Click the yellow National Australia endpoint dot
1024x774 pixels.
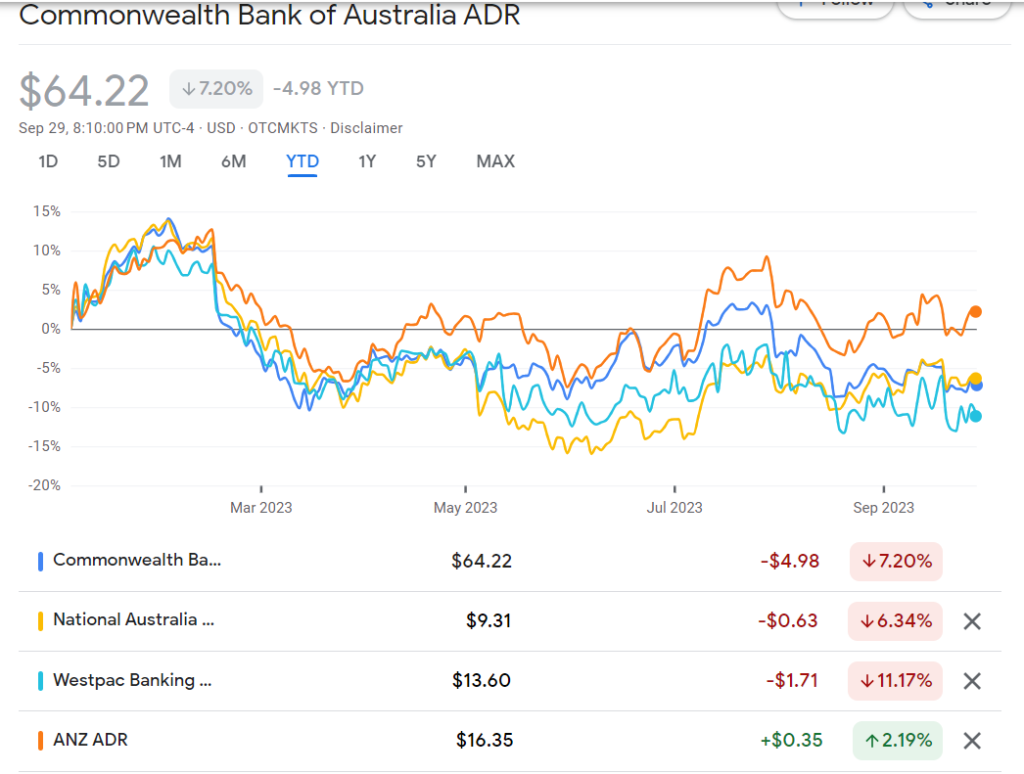[x=976, y=378]
